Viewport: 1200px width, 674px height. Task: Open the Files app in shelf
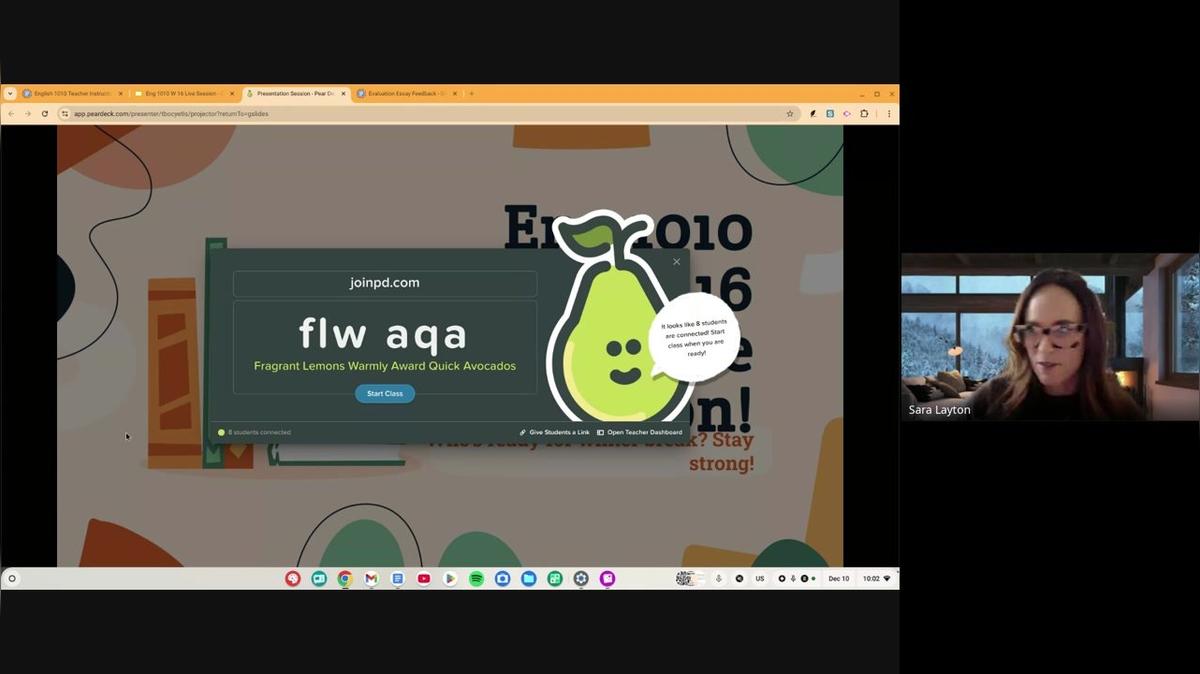tap(528, 579)
